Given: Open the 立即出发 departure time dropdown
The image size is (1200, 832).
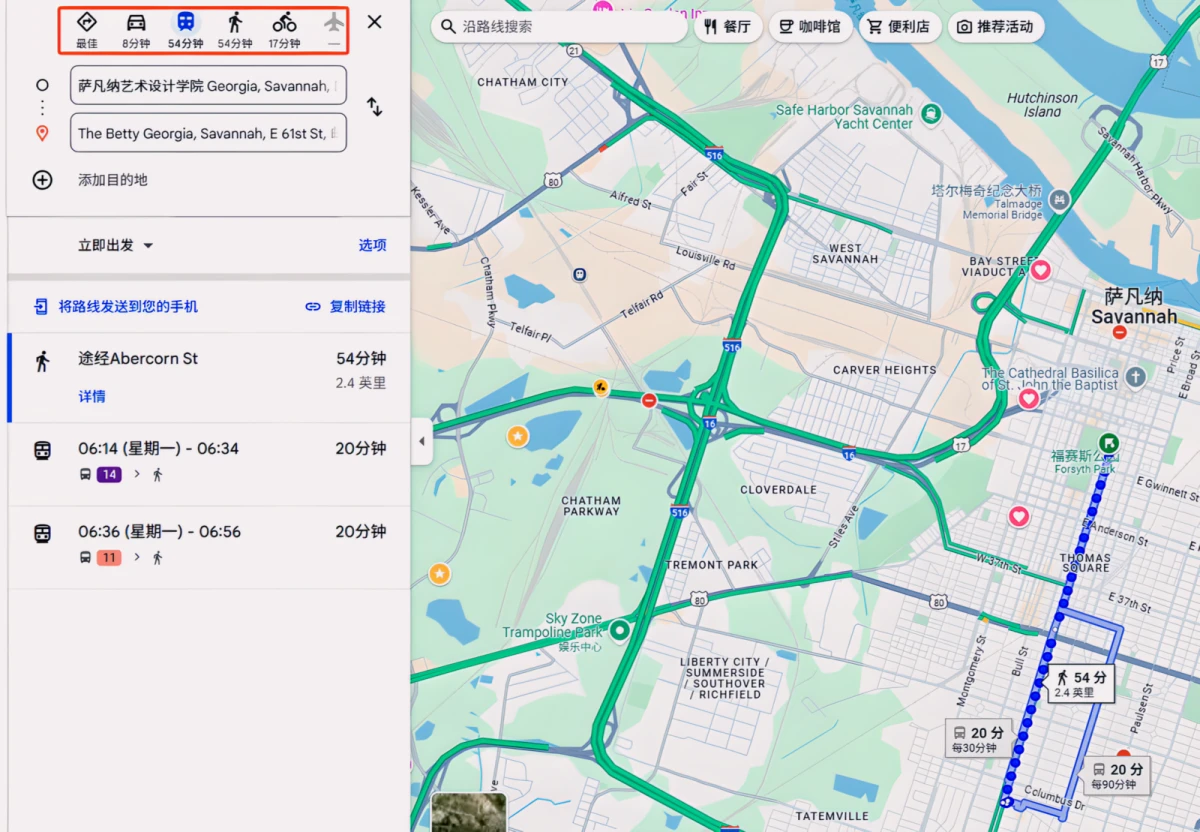Looking at the screenshot, I should 115,245.
